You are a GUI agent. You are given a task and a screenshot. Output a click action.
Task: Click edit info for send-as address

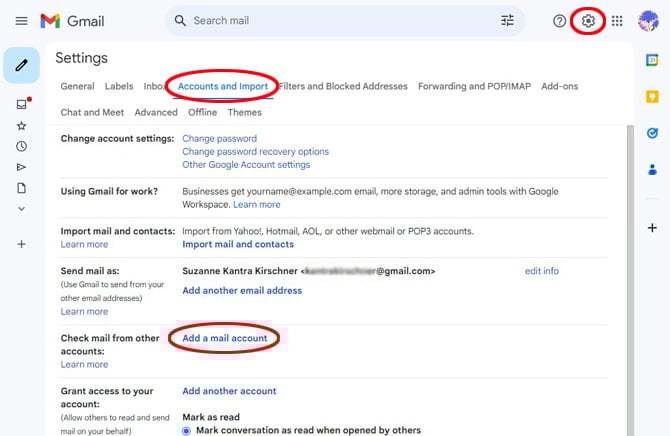pos(542,271)
